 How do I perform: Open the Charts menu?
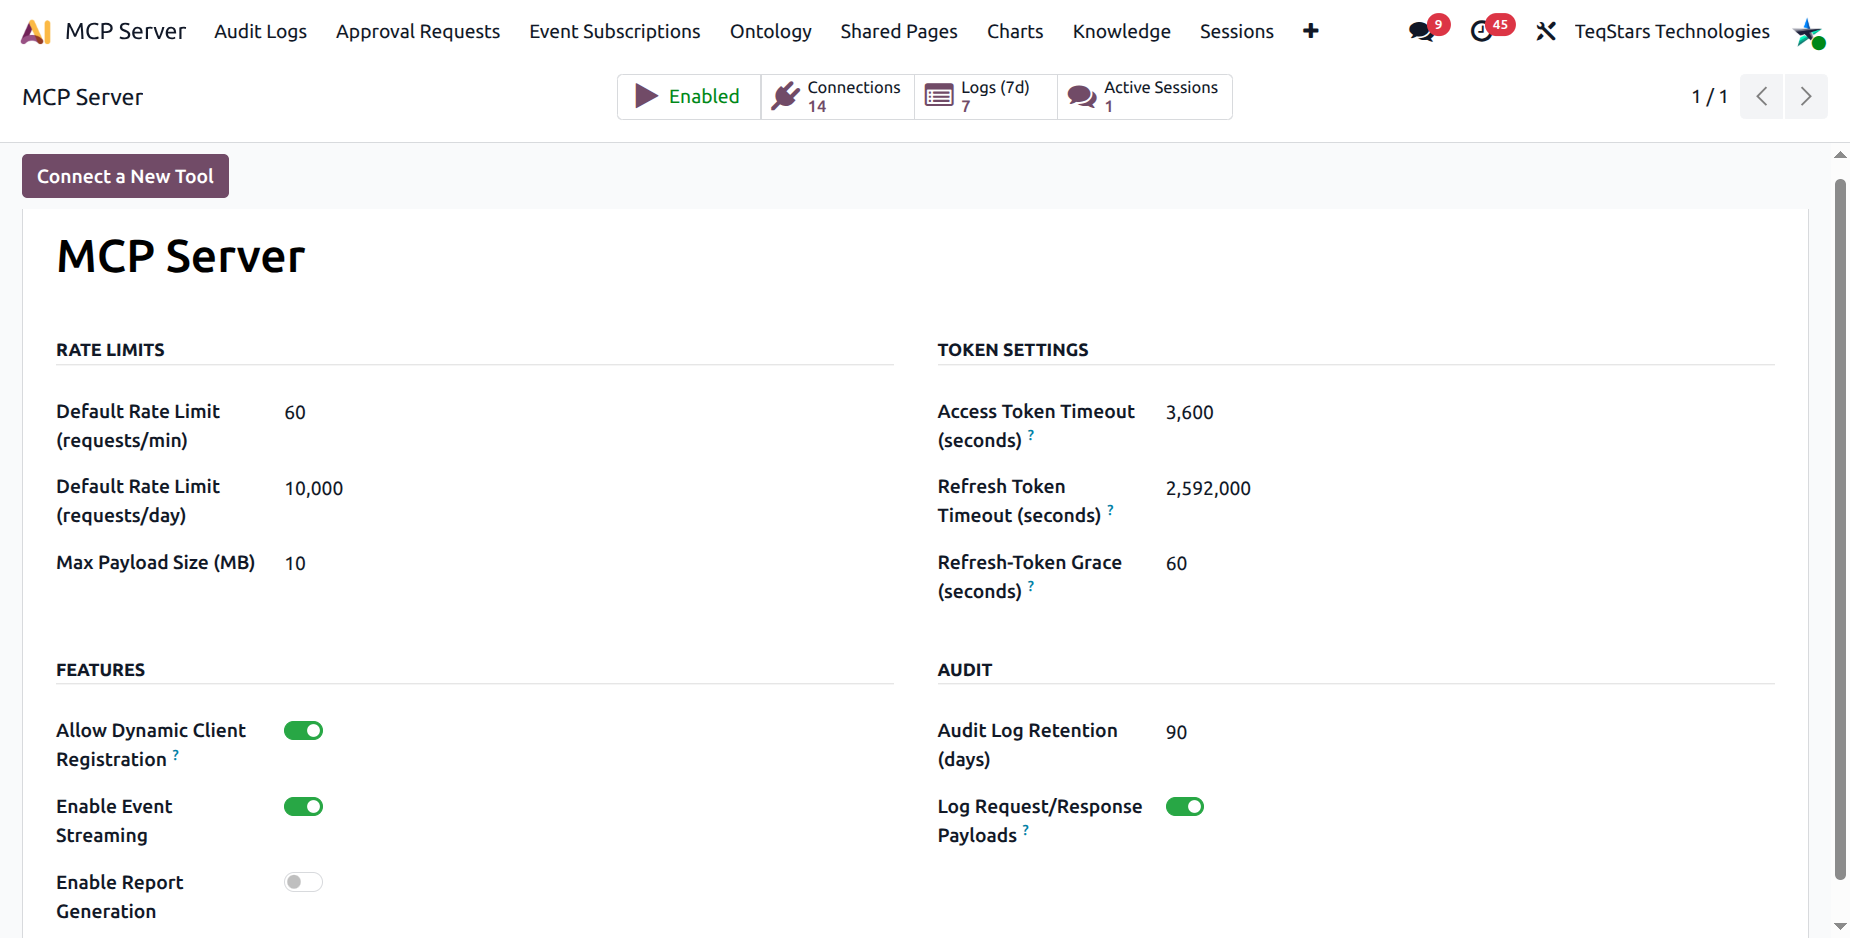[x=1015, y=31]
